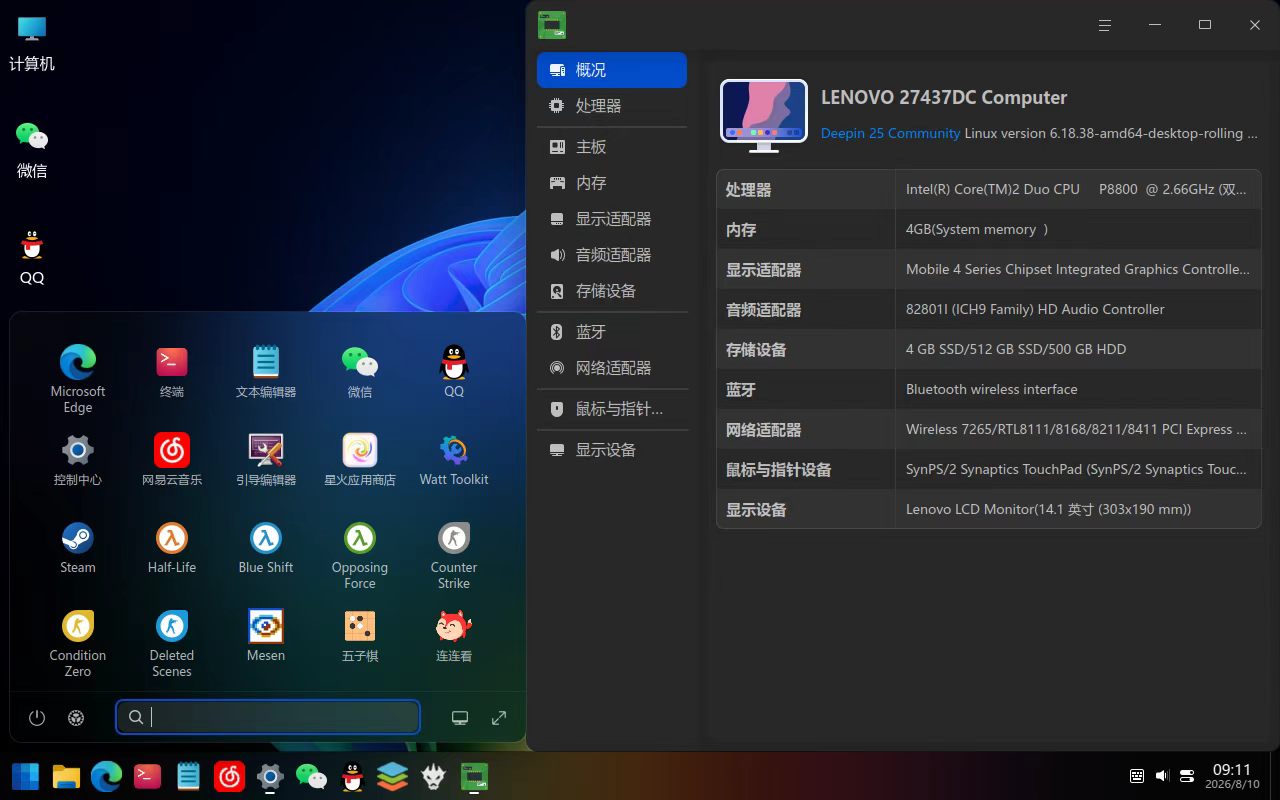Open the 计算机 desktop shortcut

(32, 43)
